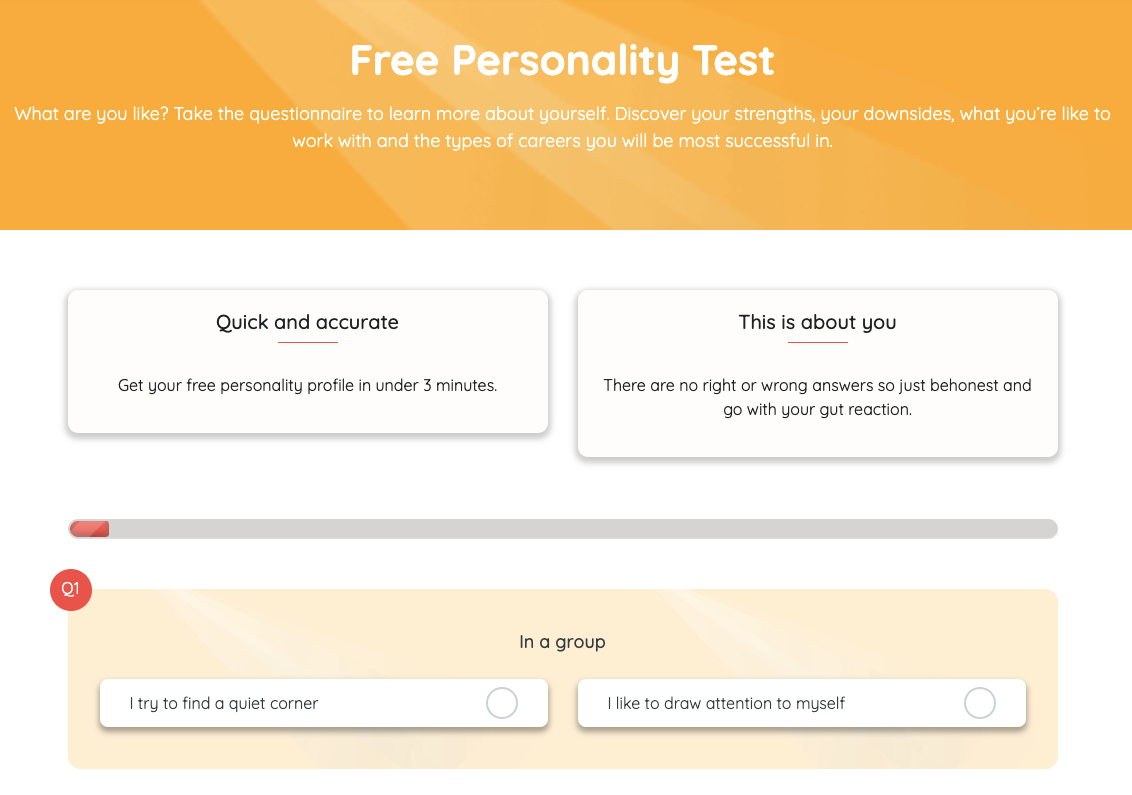Click the "Quick and accurate" heading text
Image resolution: width=1132 pixels, height=795 pixels.
click(307, 322)
